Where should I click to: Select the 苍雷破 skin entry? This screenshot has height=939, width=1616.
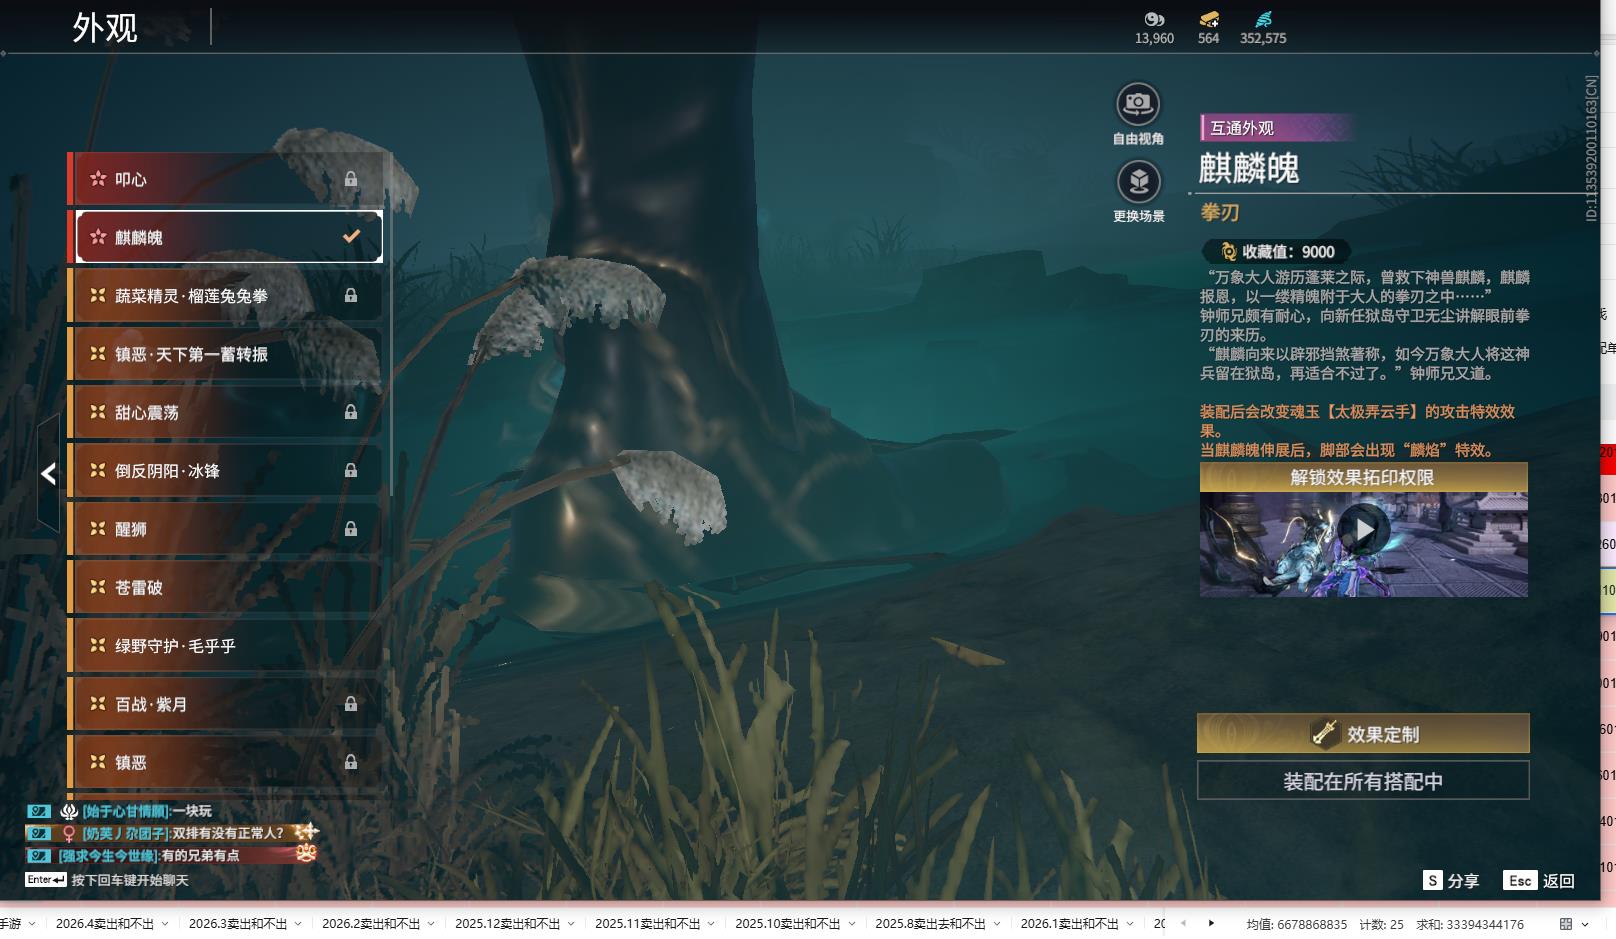click(x=225, y=588)
